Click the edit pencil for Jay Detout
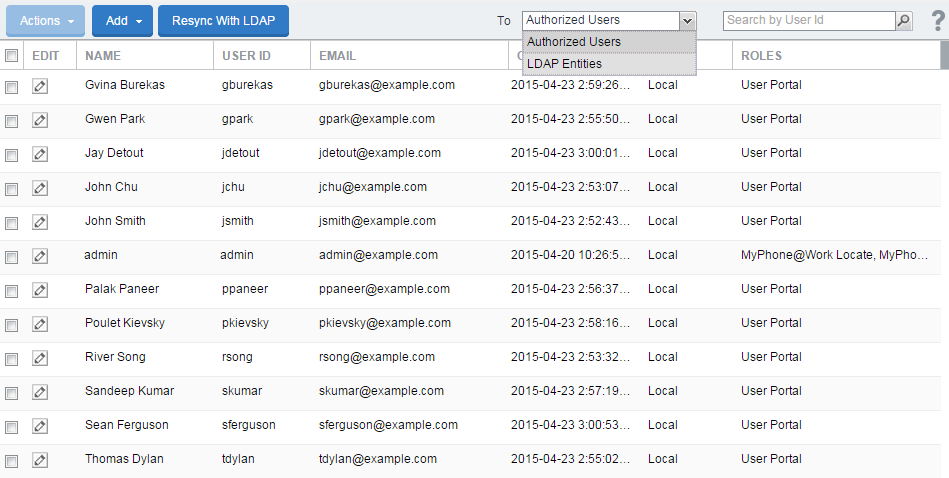Screen dimensions: 949x478 point(40,154)
